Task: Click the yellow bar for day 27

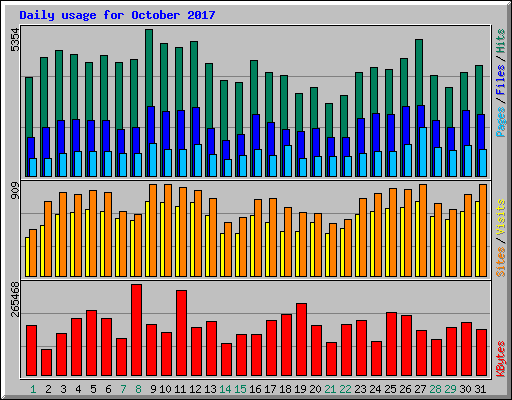Action: [417, 239]
